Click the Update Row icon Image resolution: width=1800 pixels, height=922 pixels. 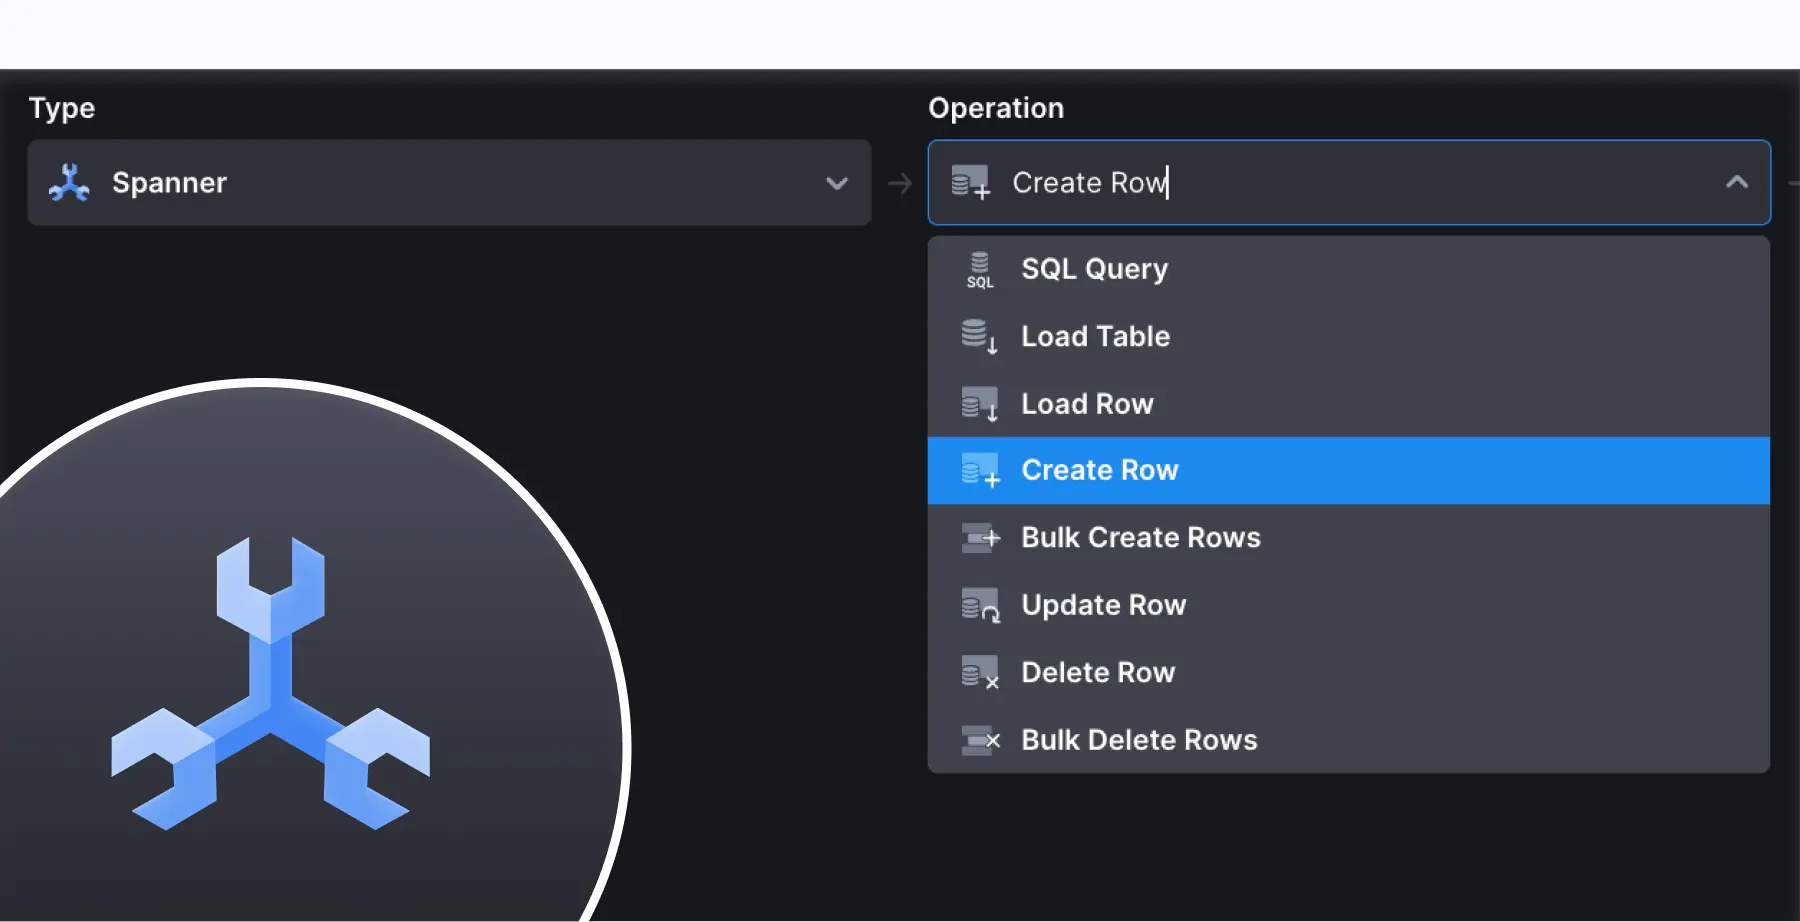click(x=980, y=605)
